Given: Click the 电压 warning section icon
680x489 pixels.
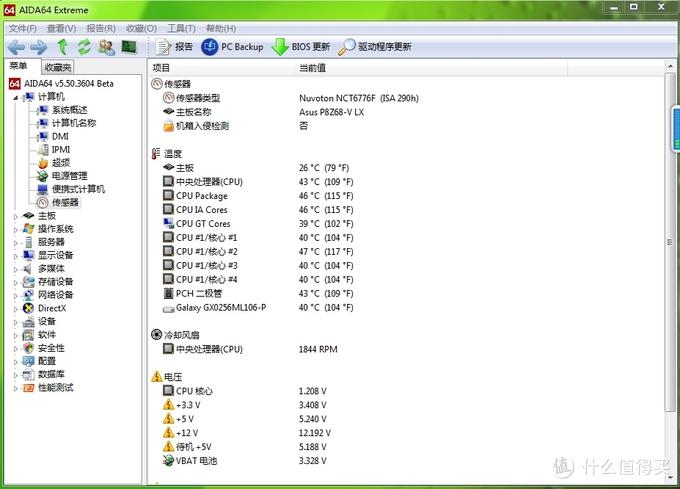Looking at the screenshot, I should pyautogui.click(x=157, y=377).
